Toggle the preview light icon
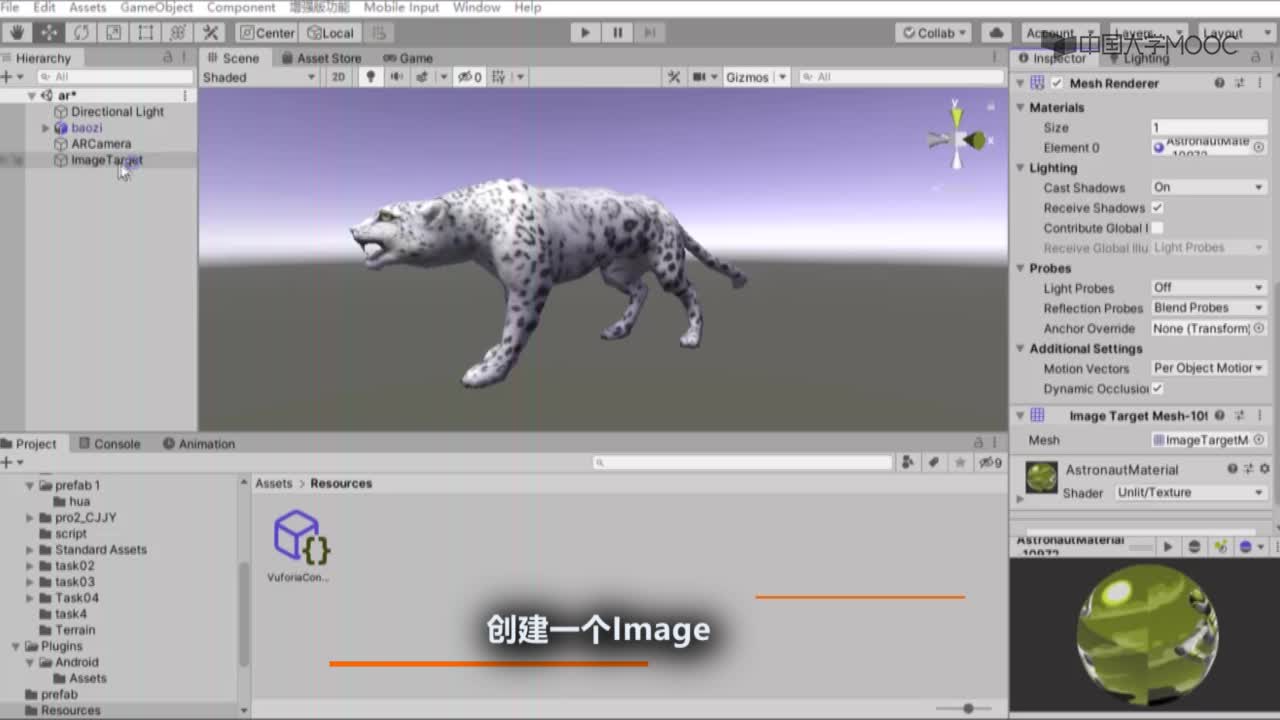 (x=1220, y=547)
